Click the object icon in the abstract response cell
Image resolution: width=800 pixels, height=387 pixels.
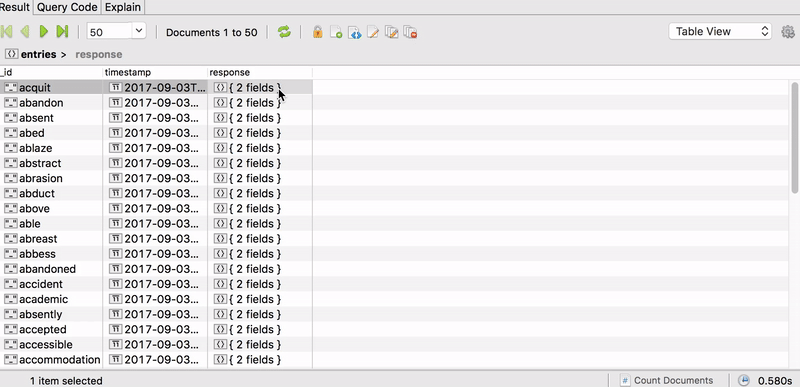(x=220, y=163)
